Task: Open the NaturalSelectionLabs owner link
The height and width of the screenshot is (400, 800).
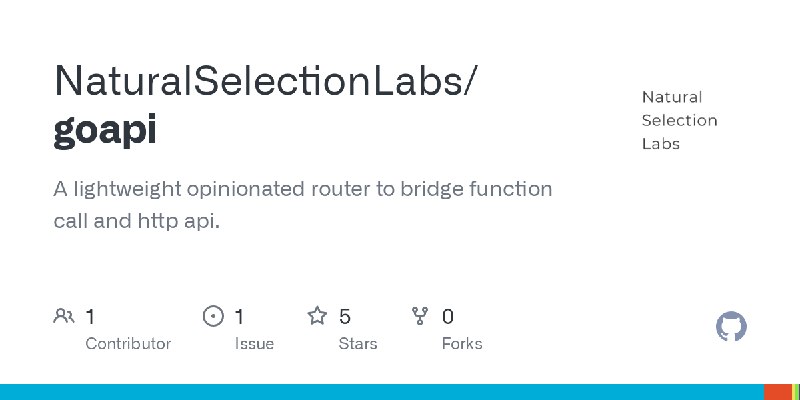Action: (x=264, y=83)
